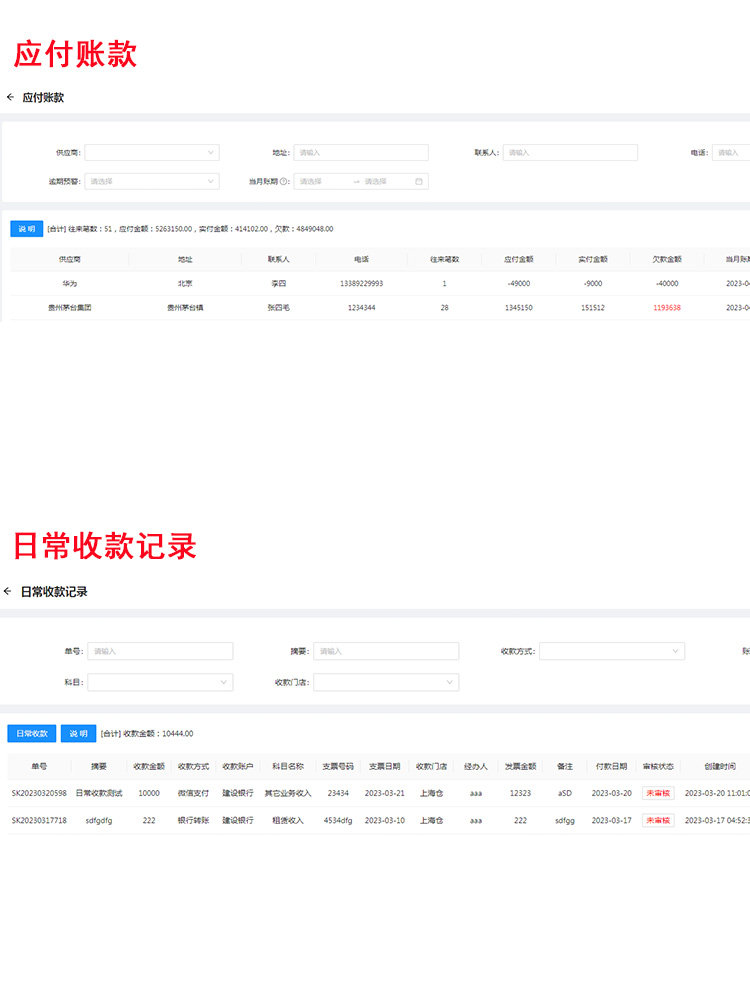Click the 供应商 column header
The height and width of the screenshot is (1000, 750).
[70, 259]
